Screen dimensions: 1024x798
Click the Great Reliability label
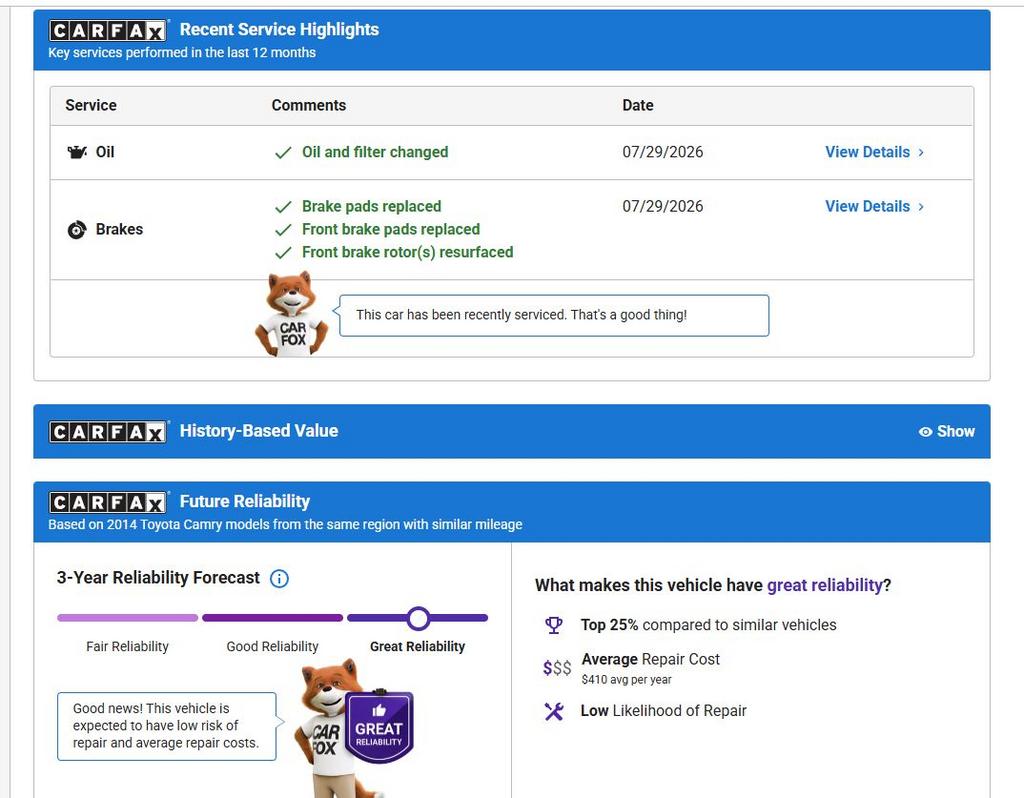[x=417, y=646]
